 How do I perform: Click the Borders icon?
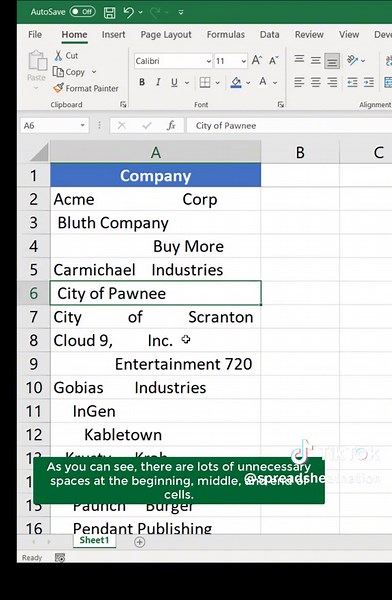[x=205, y=82]
